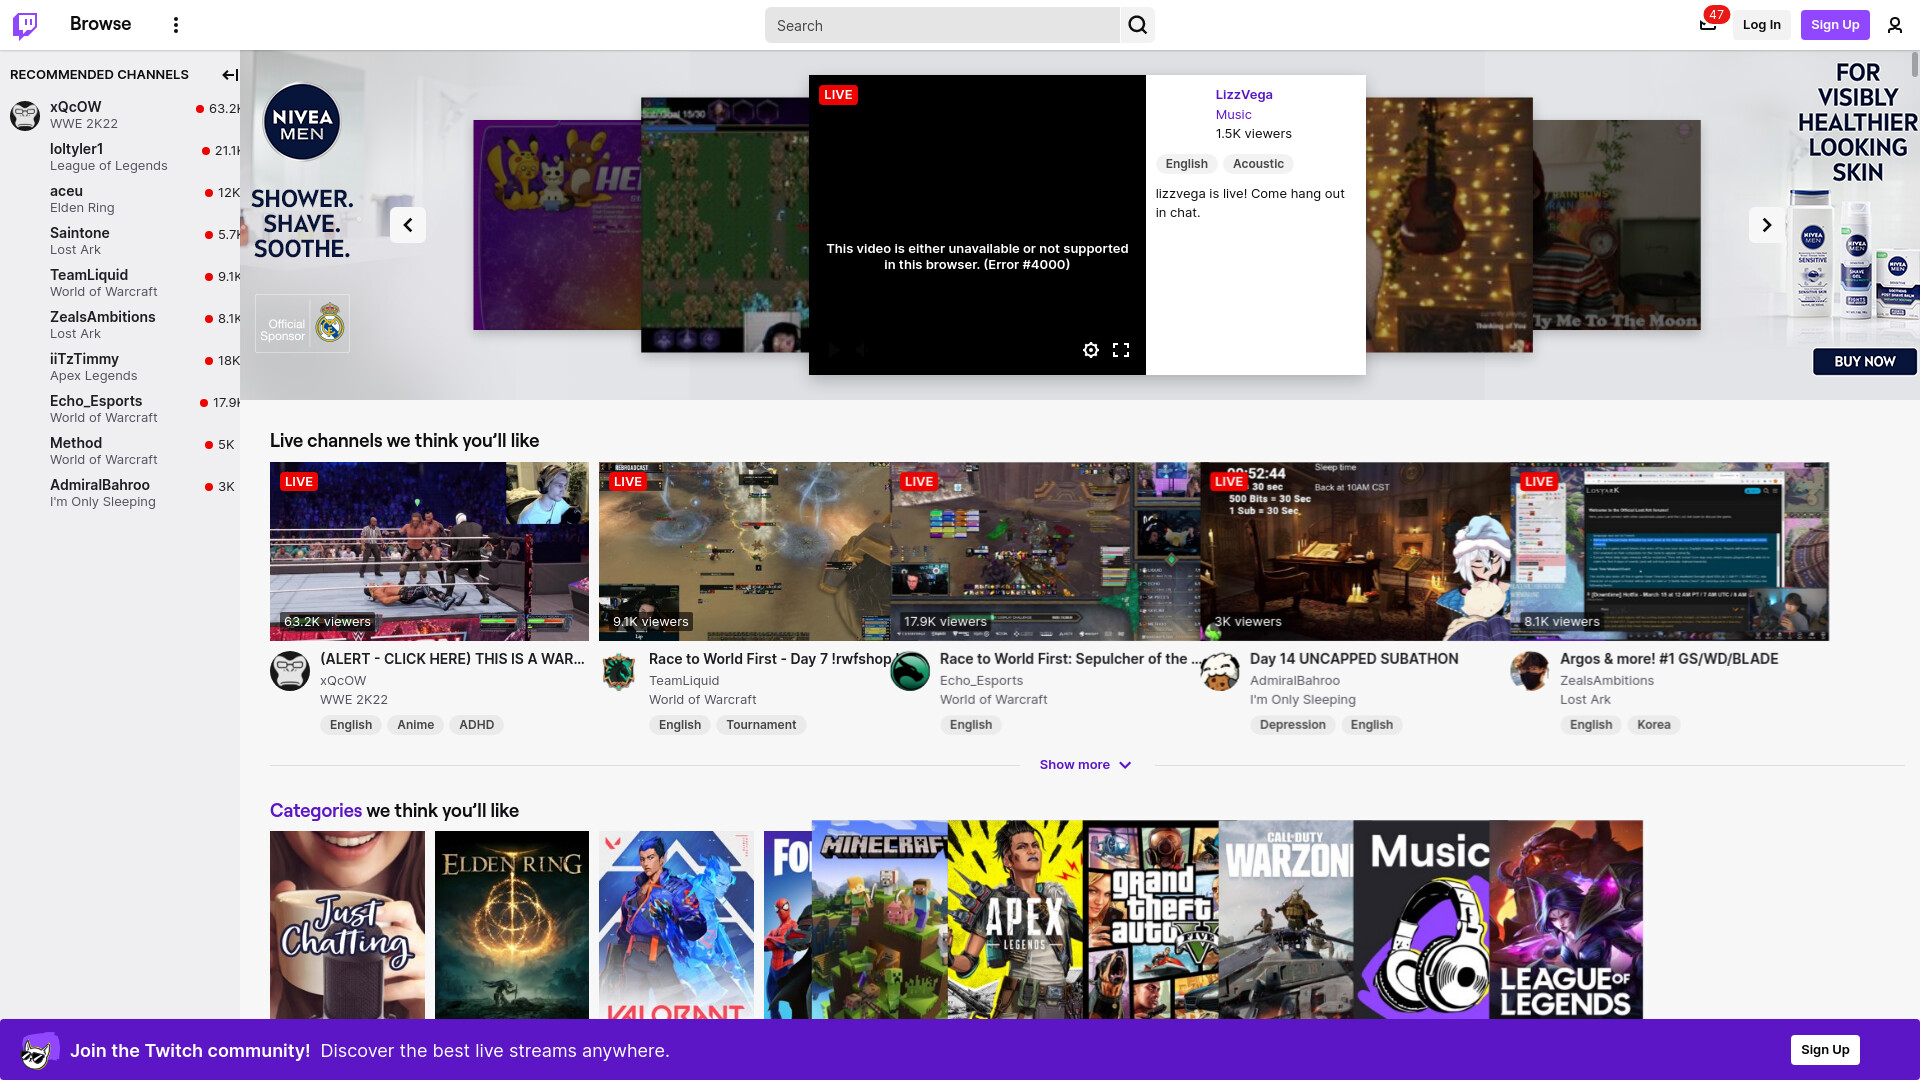Image resolution: width=1920 pixels, height=1080 pixels.
Task: Go to next carousel stream
Action: (1767, 225)
